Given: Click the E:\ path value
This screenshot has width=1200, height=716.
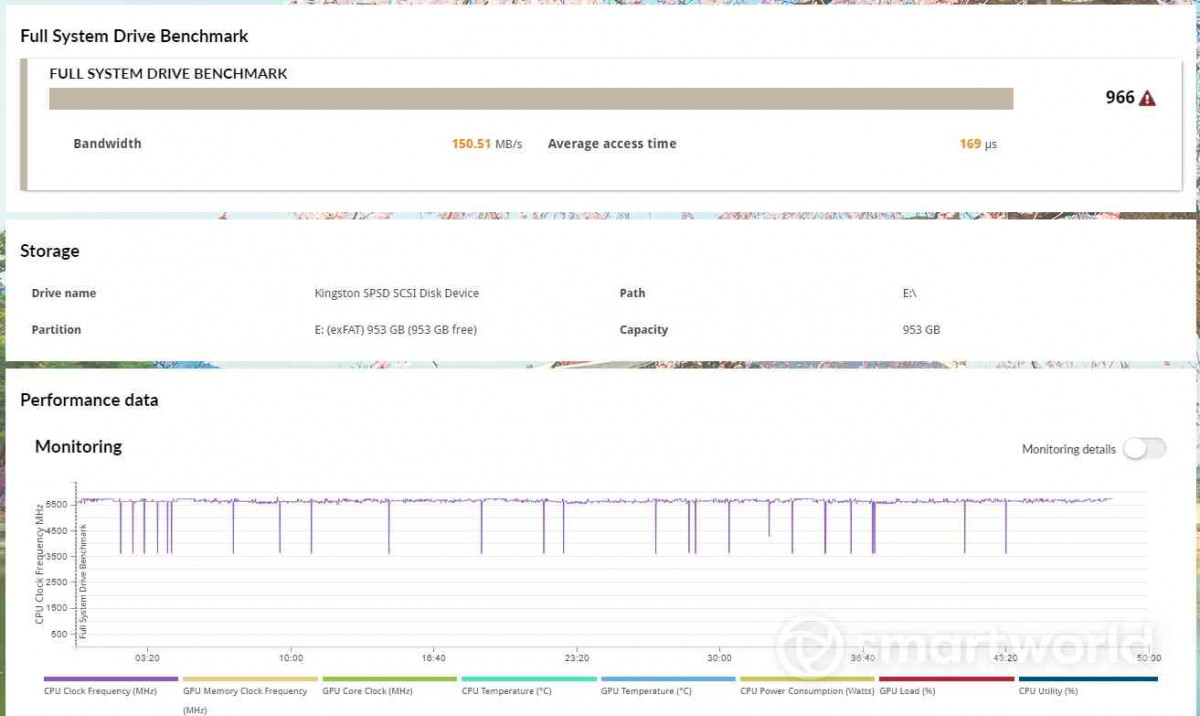Looking at the screenshot, I should (909, 293).
